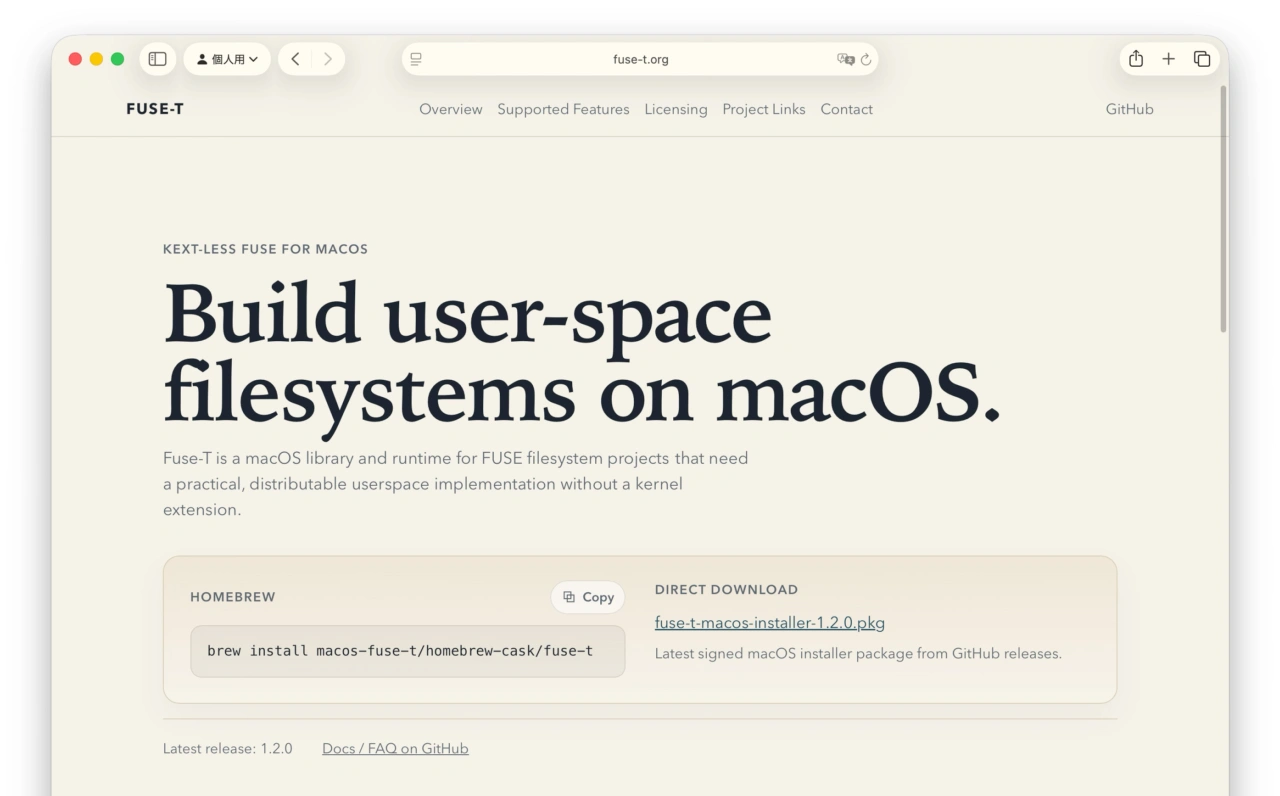1280x796 pixels.
Task: Open Docs / FAQ on GitHub
Action: (x=395, y=748)
